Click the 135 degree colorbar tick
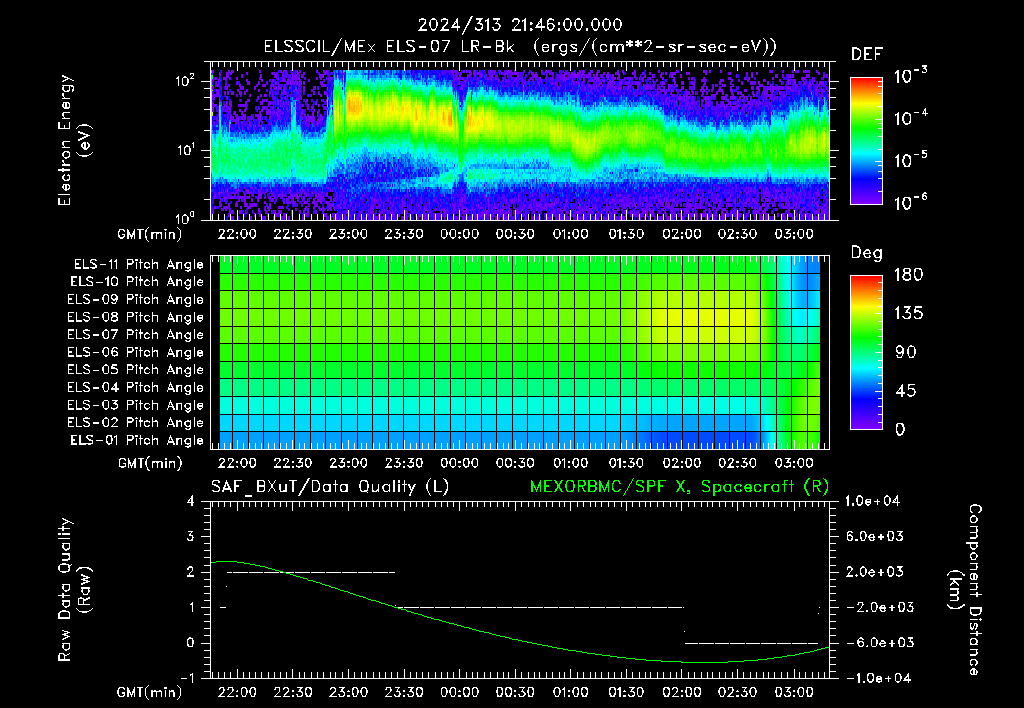This screenshot has width=1024, height=708. point(908,314)
